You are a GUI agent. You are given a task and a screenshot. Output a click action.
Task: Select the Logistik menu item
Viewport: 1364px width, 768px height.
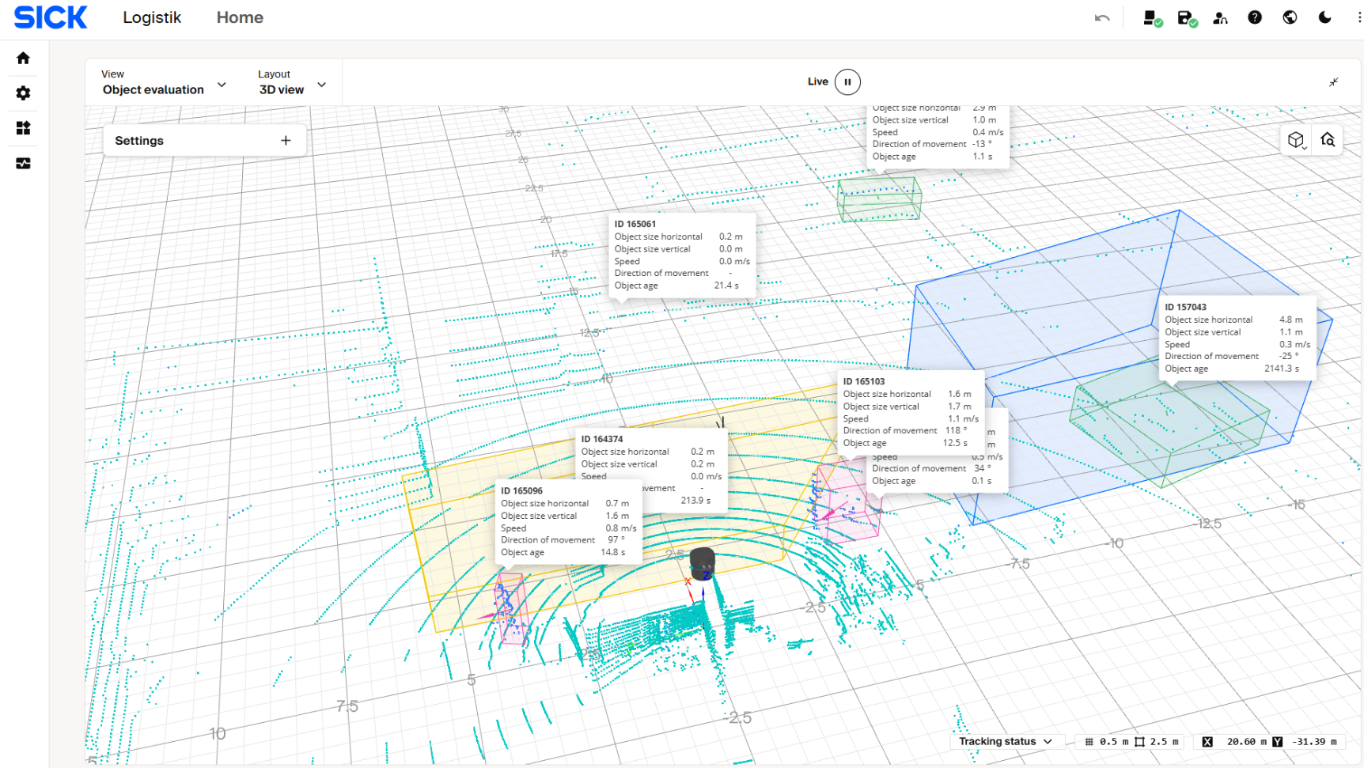[152, 18]
